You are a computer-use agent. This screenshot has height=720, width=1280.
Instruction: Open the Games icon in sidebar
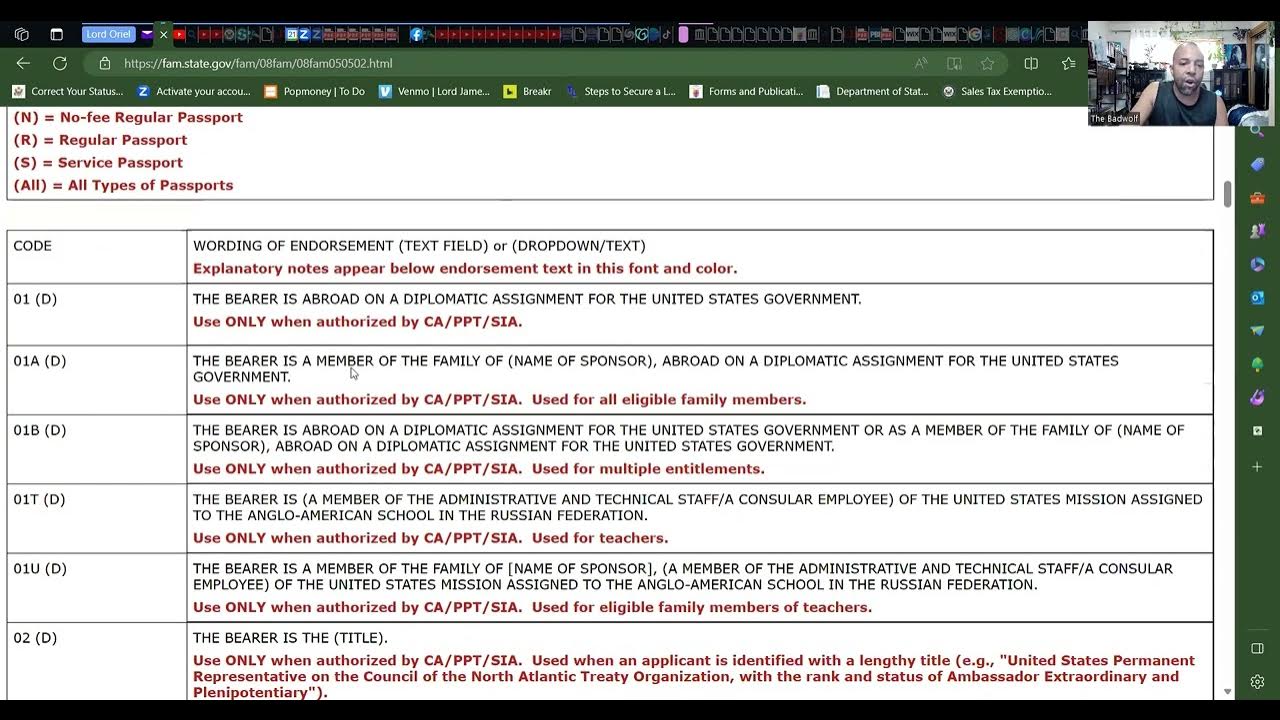(x=1257, y=231)
